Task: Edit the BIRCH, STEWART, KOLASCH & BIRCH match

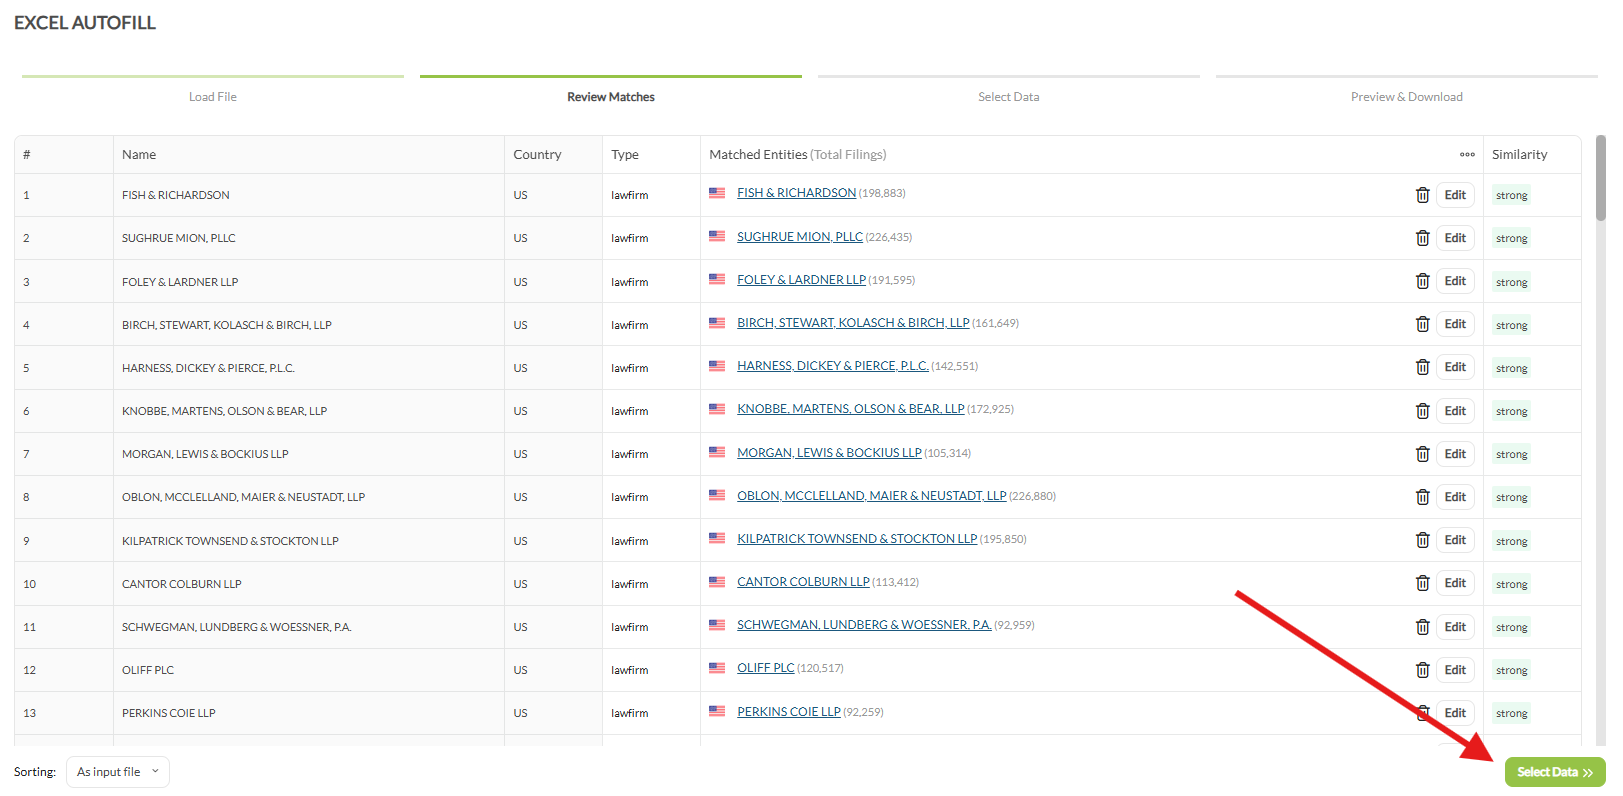Action: 1455,324
